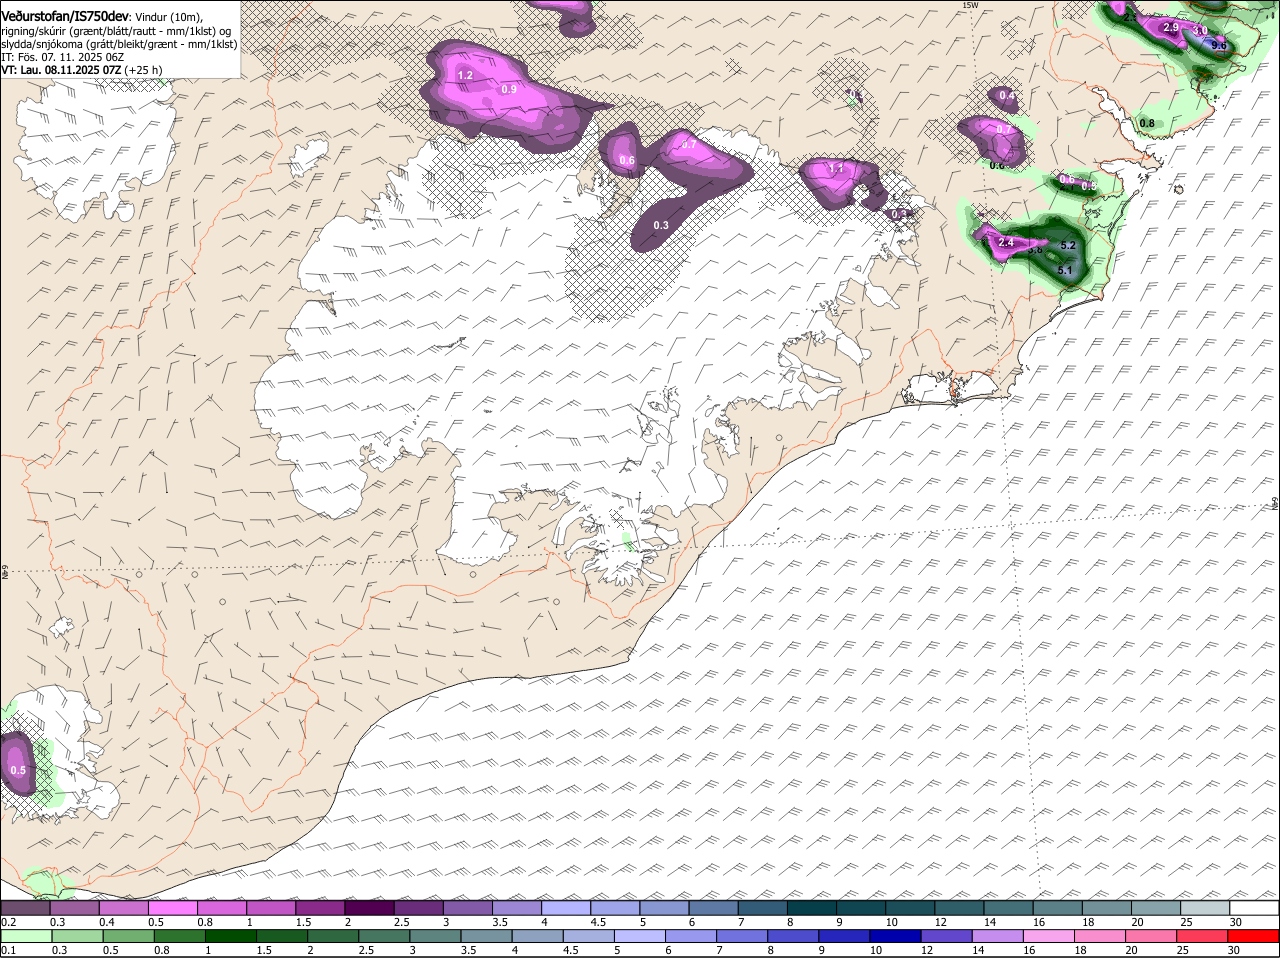Click the 1.2 snowfall value on the map
1280x958 pixels.
point(465,76)
